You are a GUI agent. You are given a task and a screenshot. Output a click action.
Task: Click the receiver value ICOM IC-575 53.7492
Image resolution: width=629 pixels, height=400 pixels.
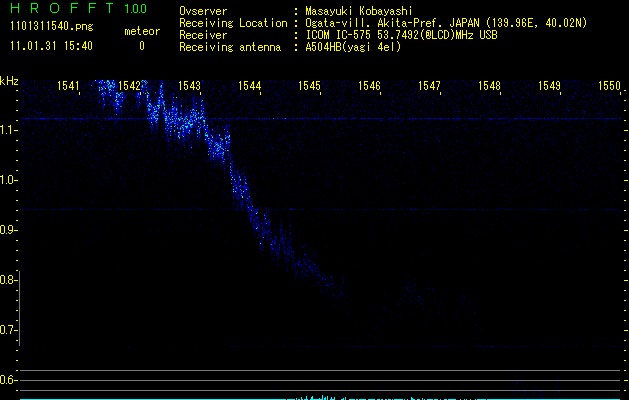pos(401,35)
